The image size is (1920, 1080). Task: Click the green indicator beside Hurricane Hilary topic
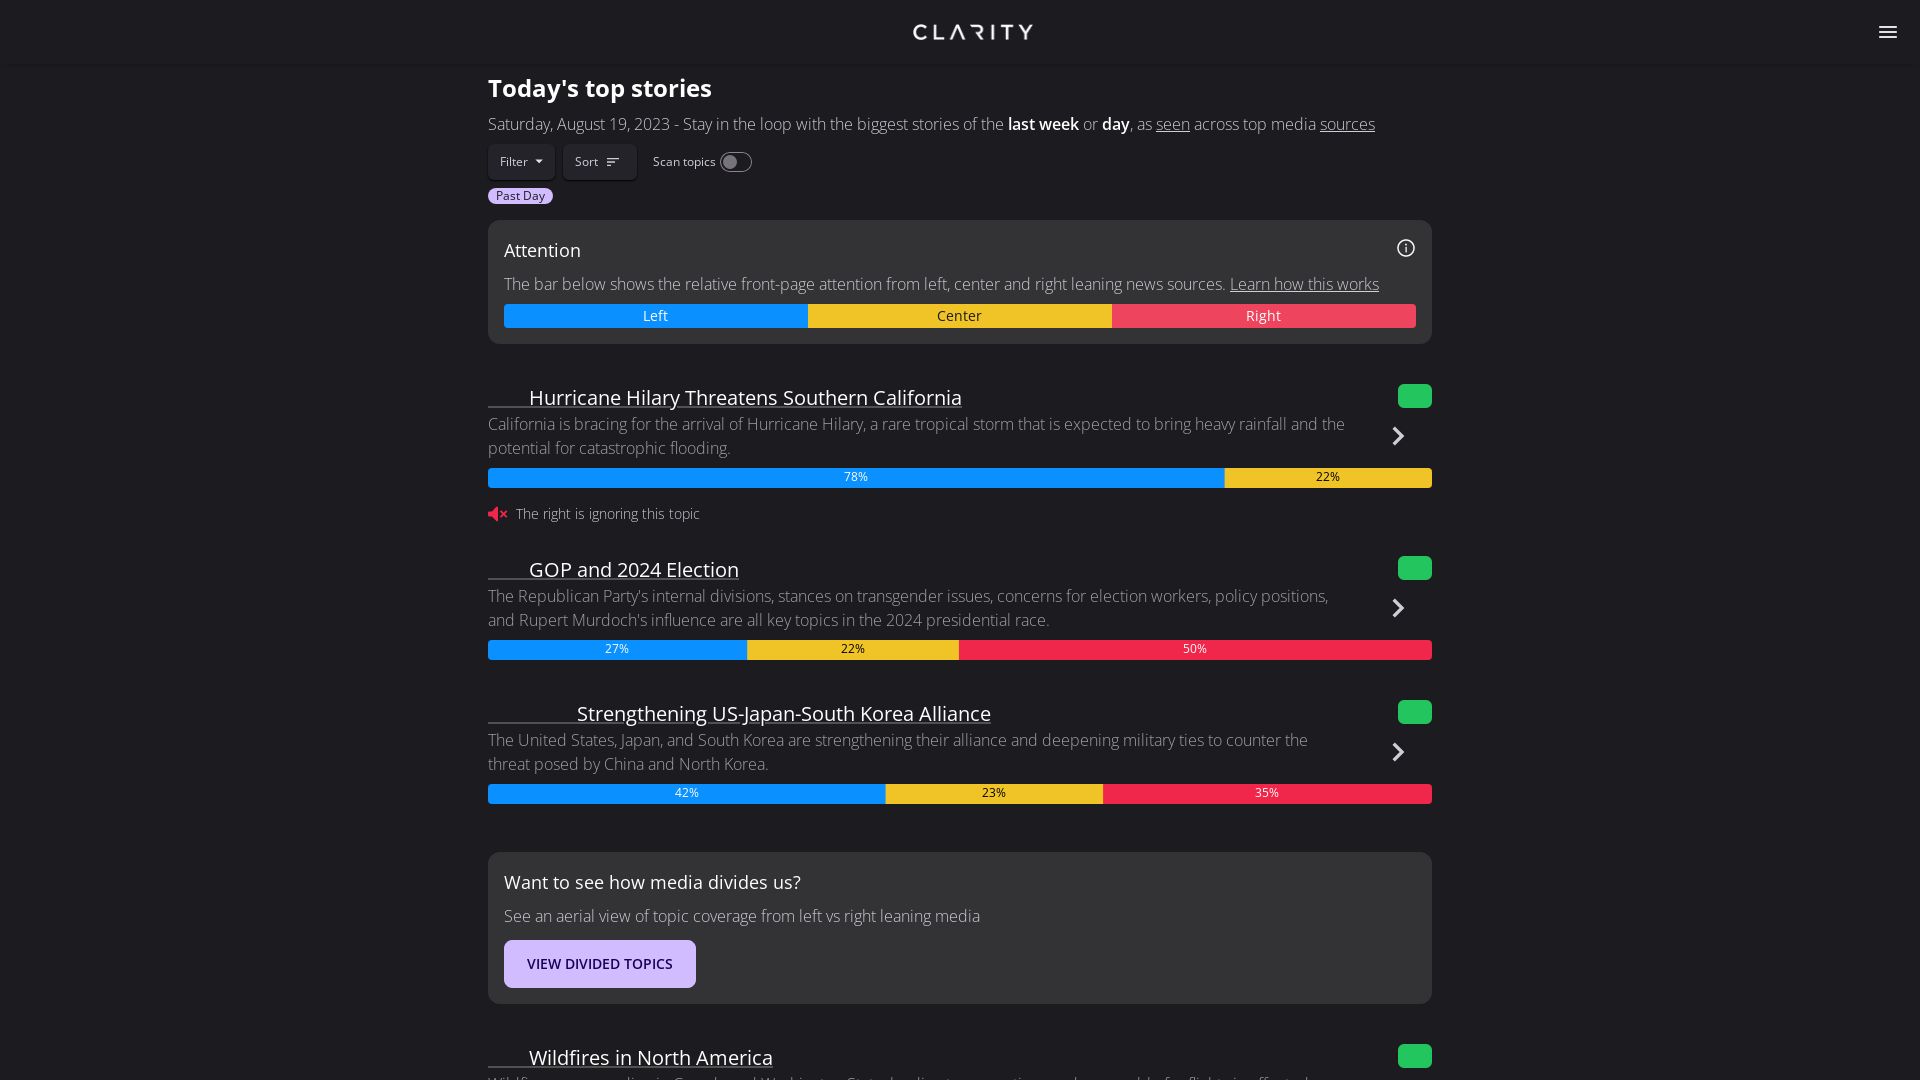coord(1414,396)
